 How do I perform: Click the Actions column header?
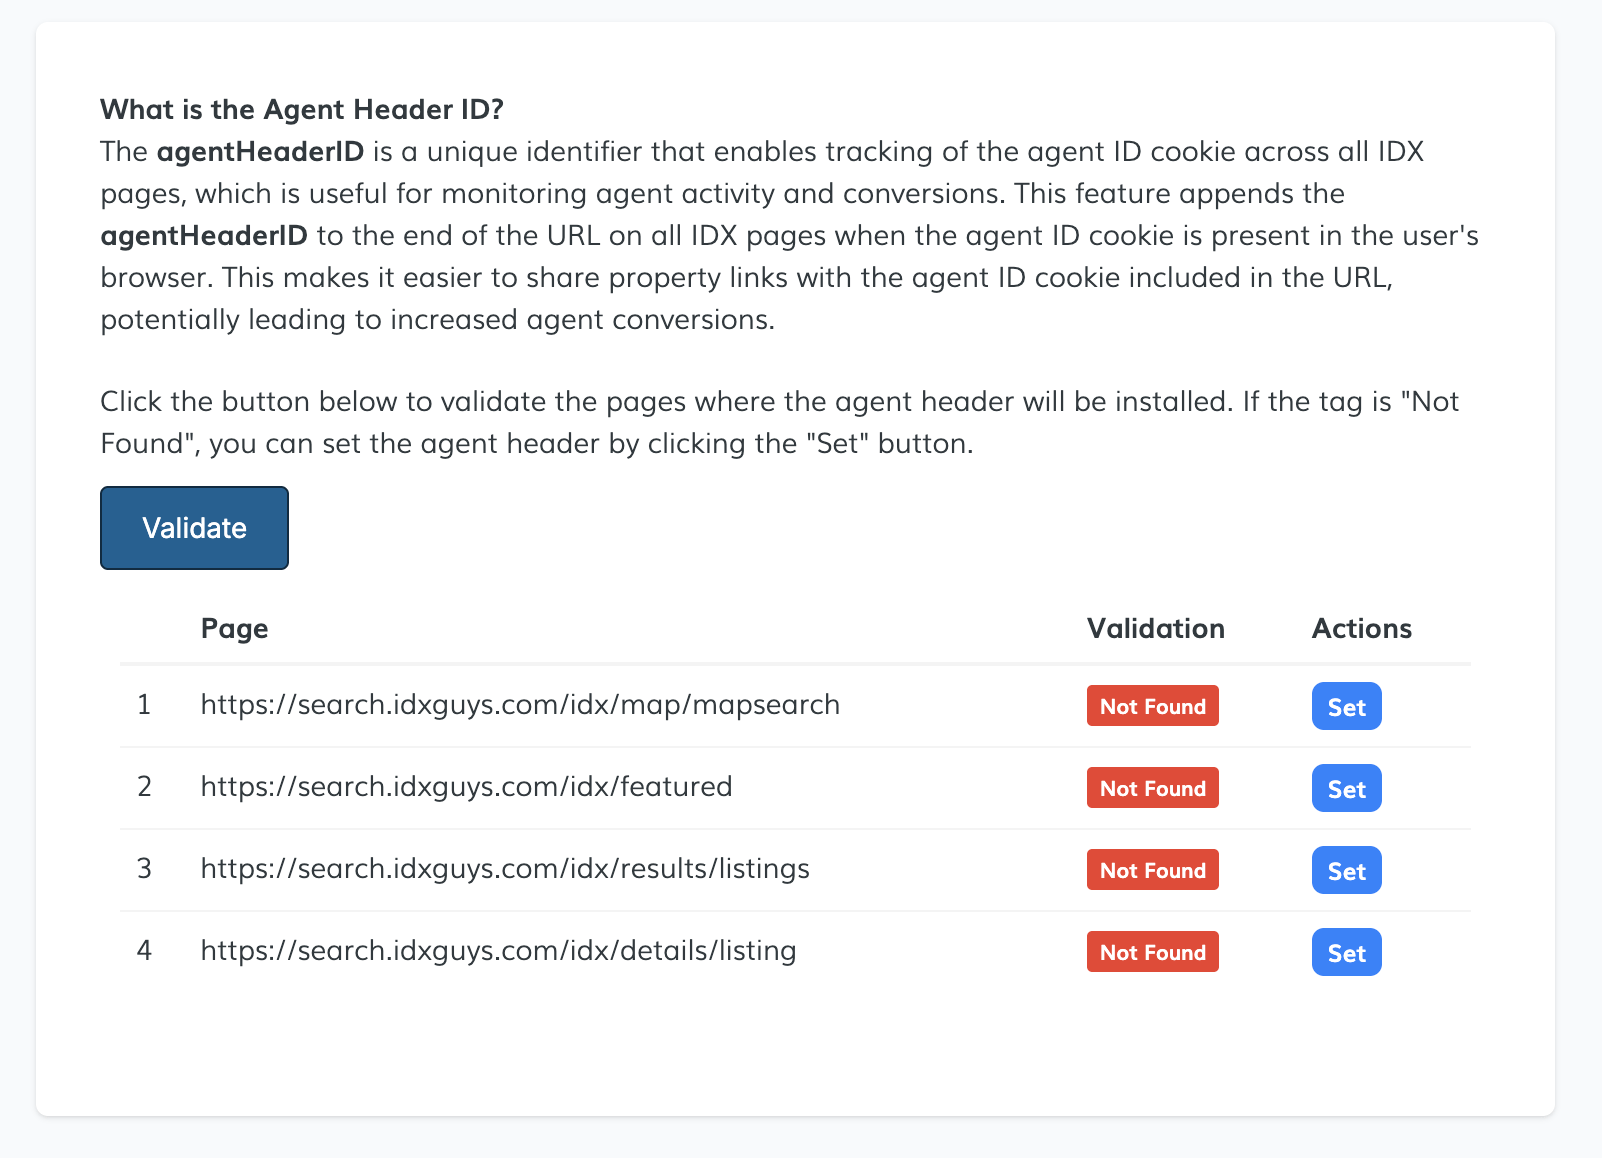[x=1361, y=629]
